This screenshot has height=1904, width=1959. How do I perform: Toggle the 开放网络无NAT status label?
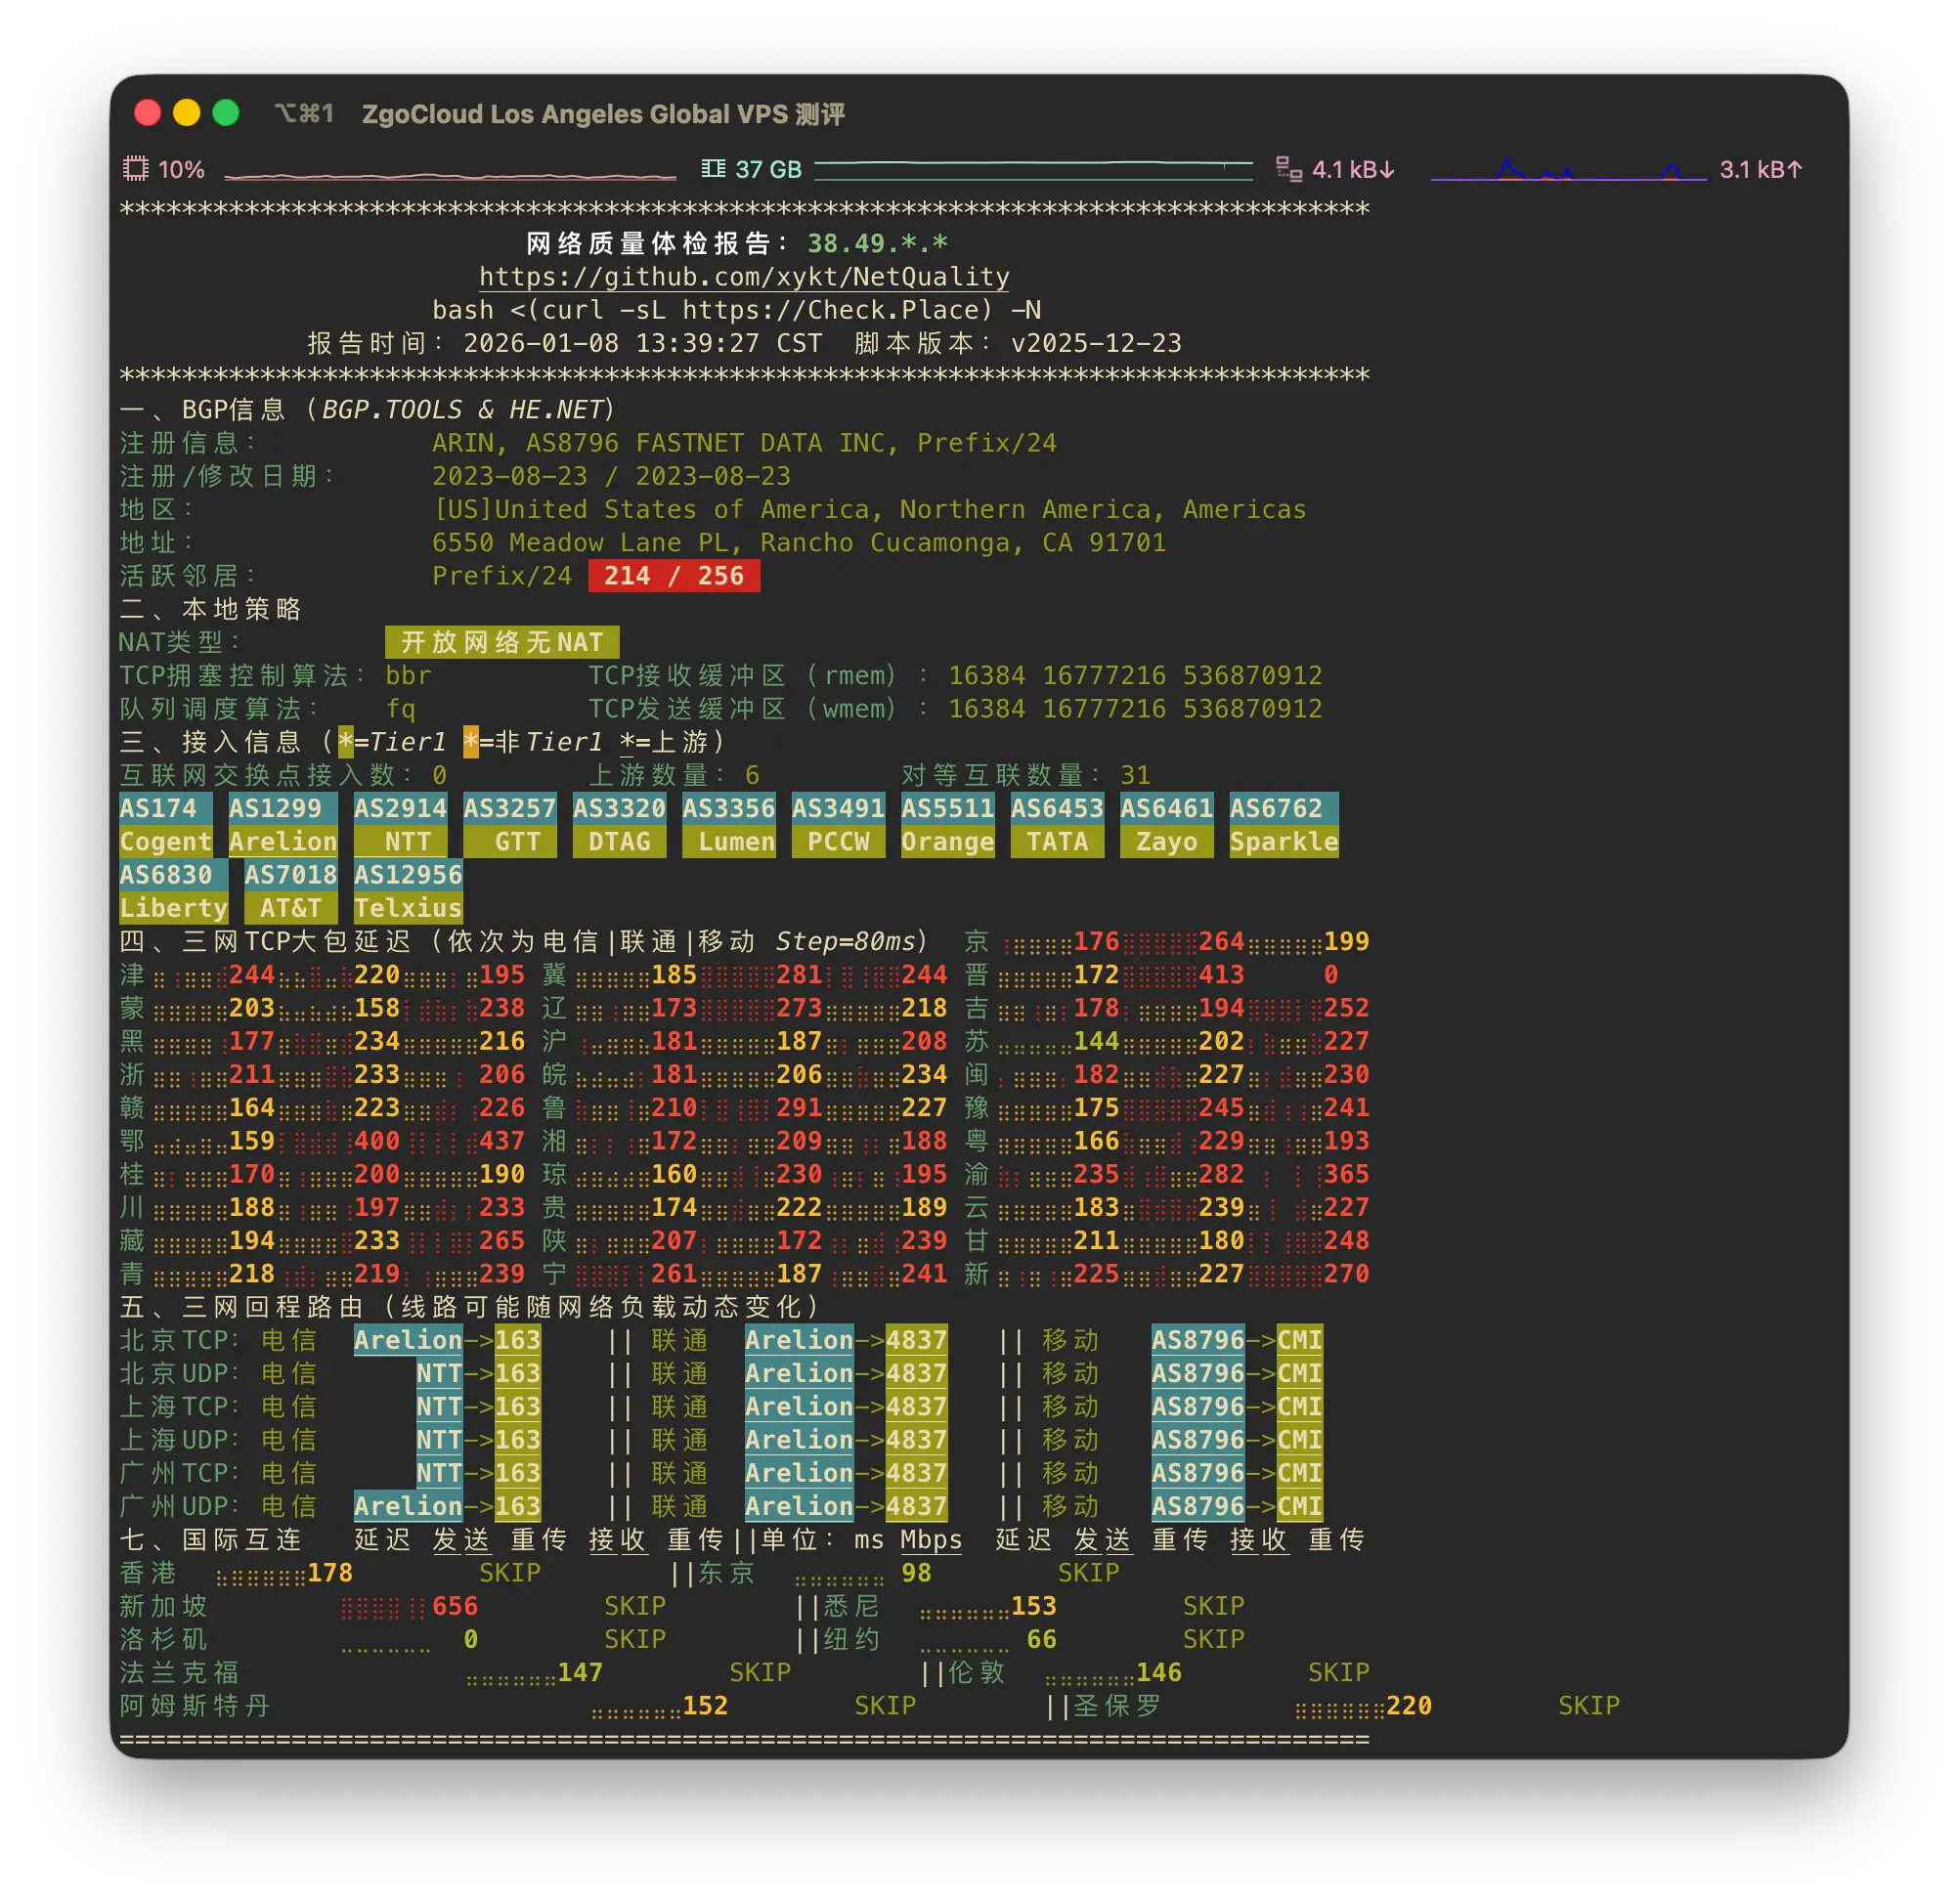click(x=501, y=642)
